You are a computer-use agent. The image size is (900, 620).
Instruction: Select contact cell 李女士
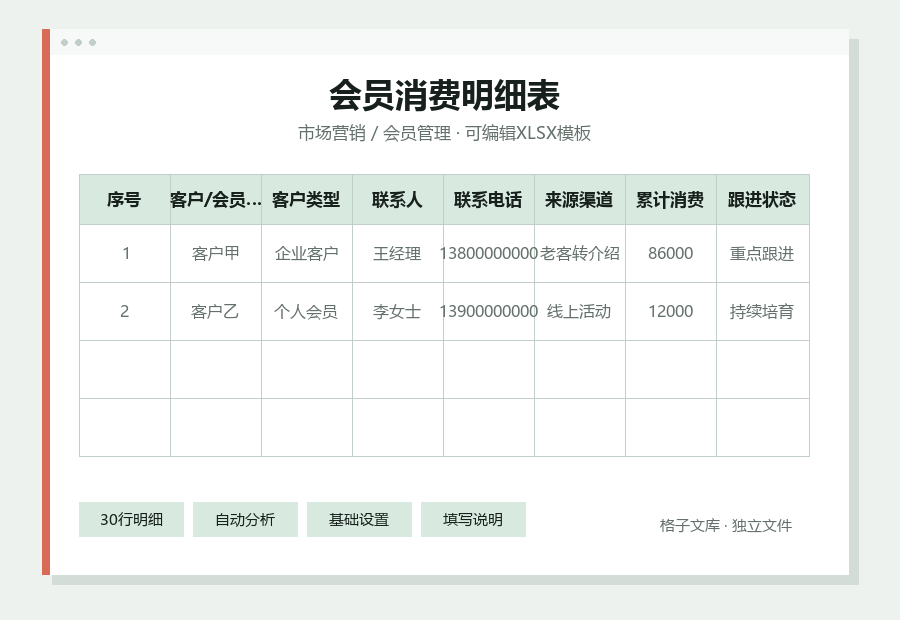pyautogui.click(x=398, y=311)
